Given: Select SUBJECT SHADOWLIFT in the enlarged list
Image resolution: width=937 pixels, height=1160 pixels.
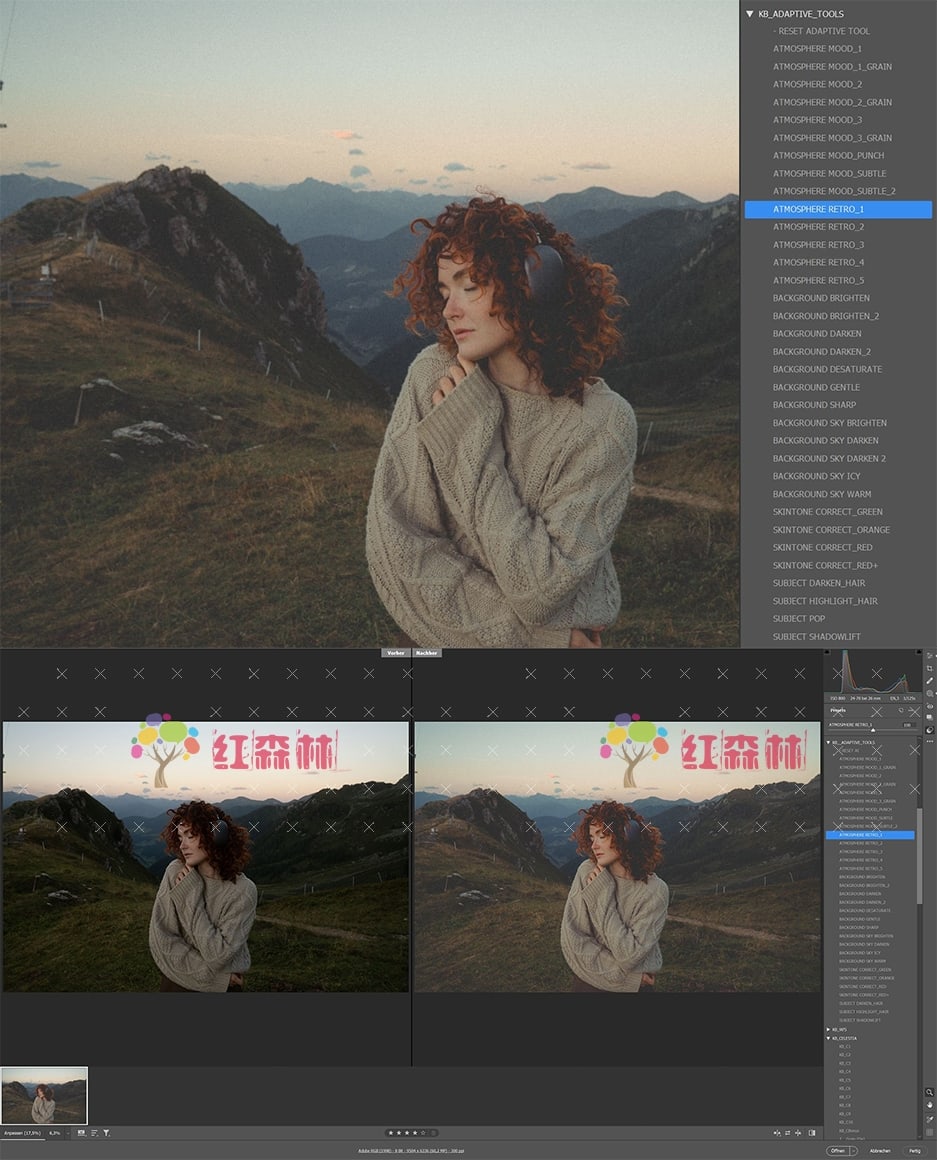Looking at the screenshot, I should pos(816,636).
